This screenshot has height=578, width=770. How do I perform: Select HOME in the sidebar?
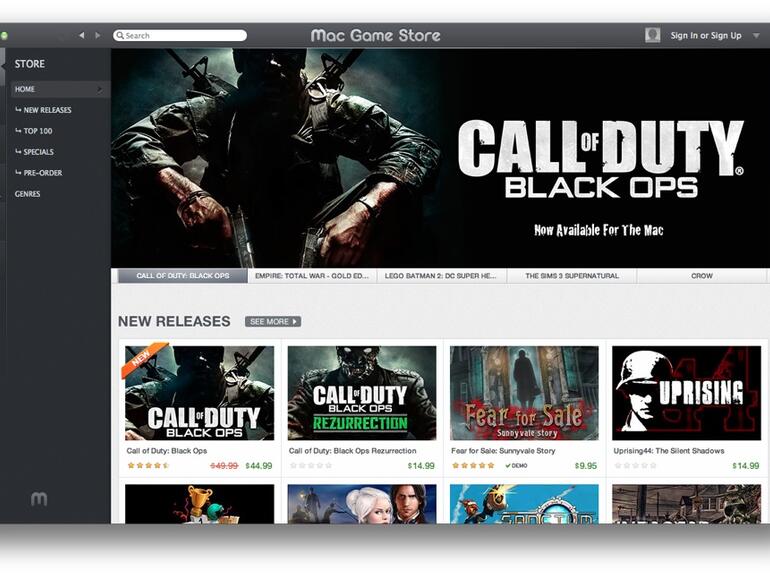(x=58, y=89)
